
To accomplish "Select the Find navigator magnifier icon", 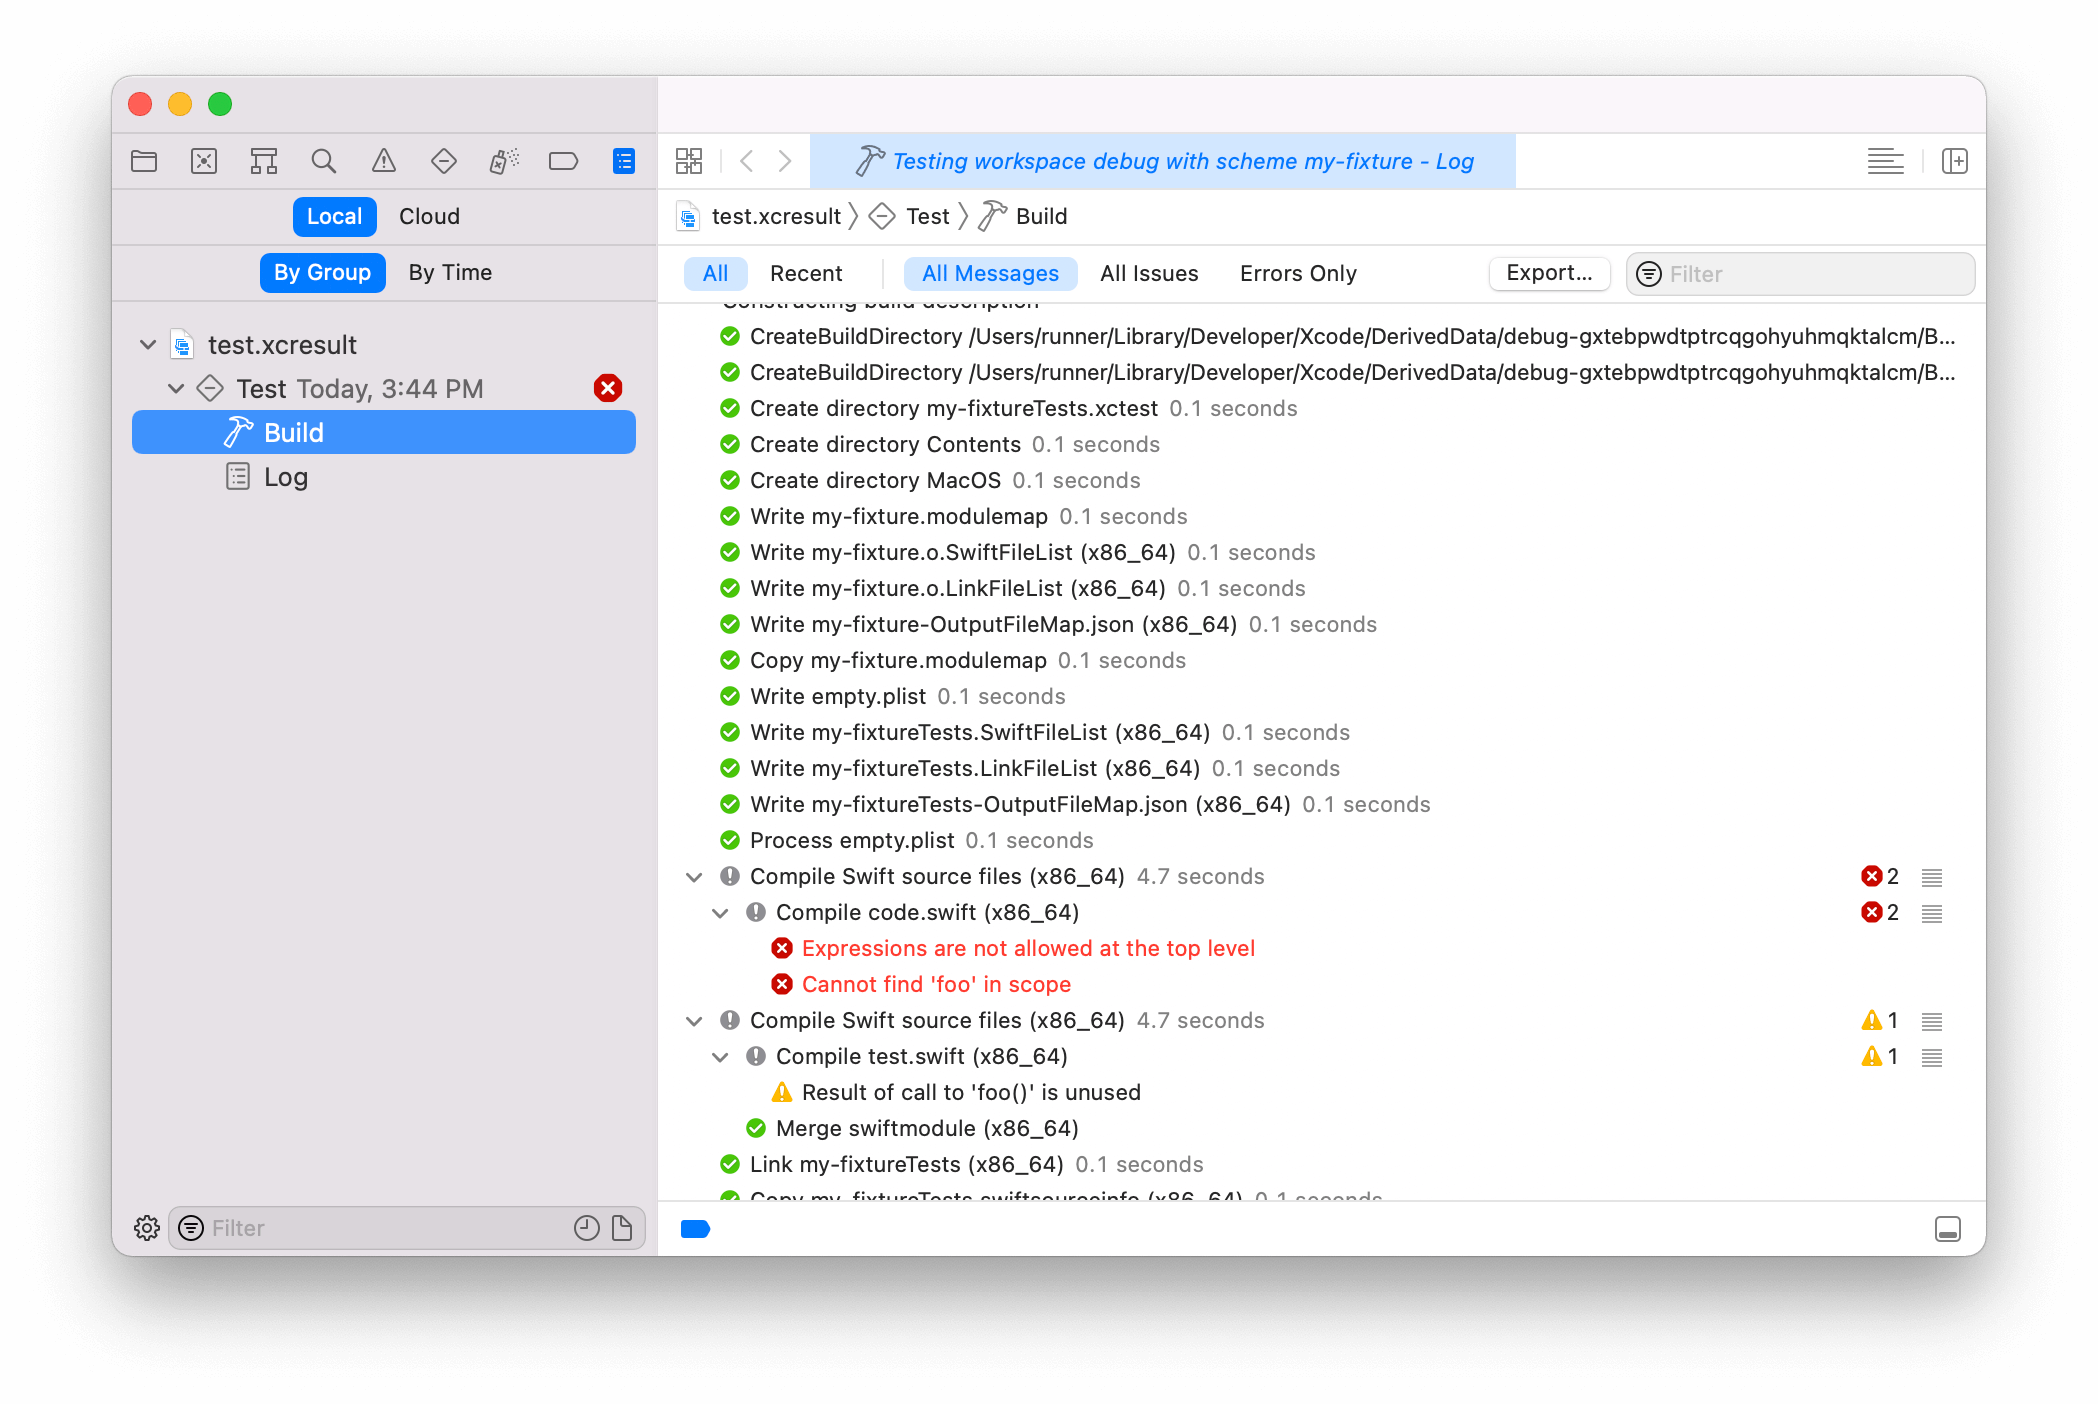I will [x=323, y=161].
